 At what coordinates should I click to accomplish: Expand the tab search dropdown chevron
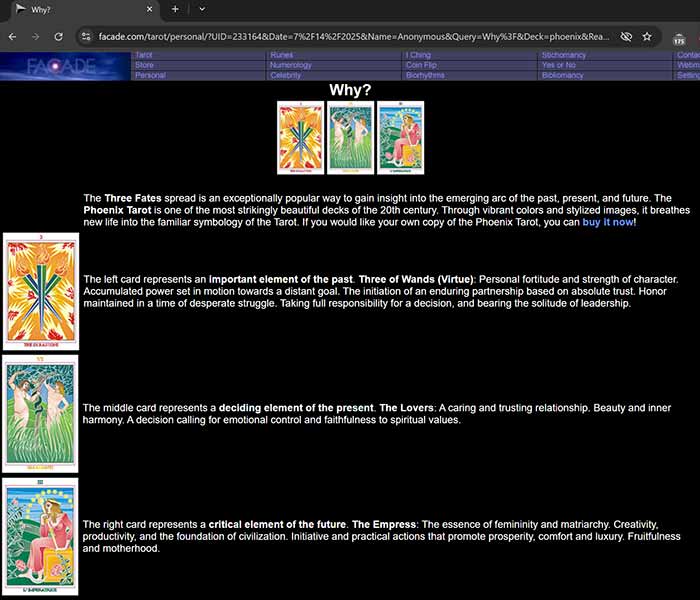[202, 9]
